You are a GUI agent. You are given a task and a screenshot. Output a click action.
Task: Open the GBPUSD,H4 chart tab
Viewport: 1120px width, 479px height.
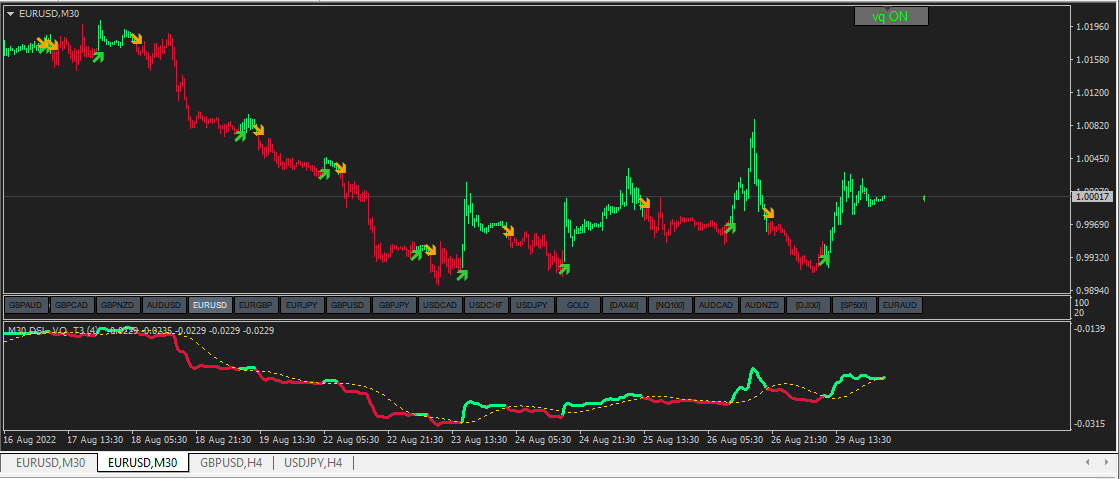coord(231,463)
